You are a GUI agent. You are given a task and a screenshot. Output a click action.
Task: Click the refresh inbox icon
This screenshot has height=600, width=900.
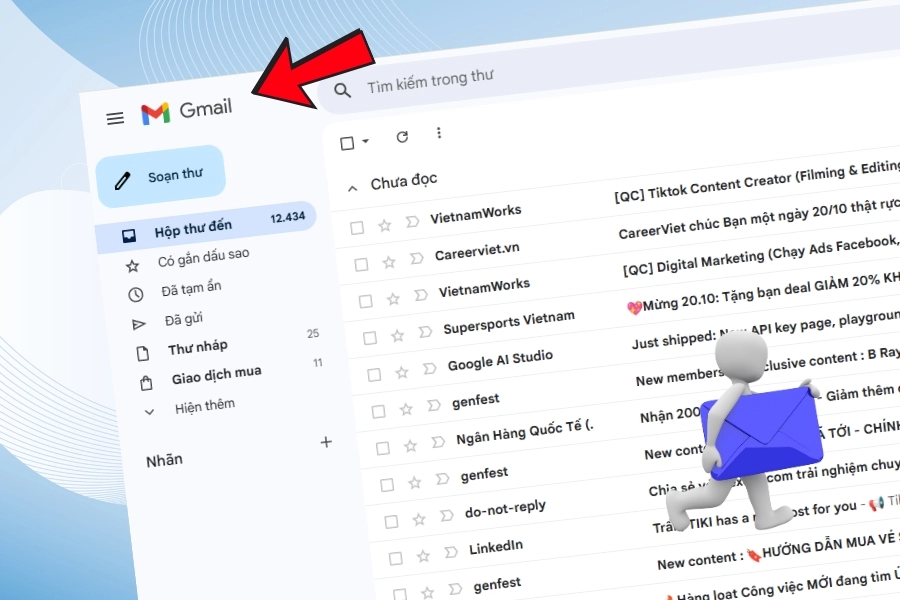pos(402,137)
